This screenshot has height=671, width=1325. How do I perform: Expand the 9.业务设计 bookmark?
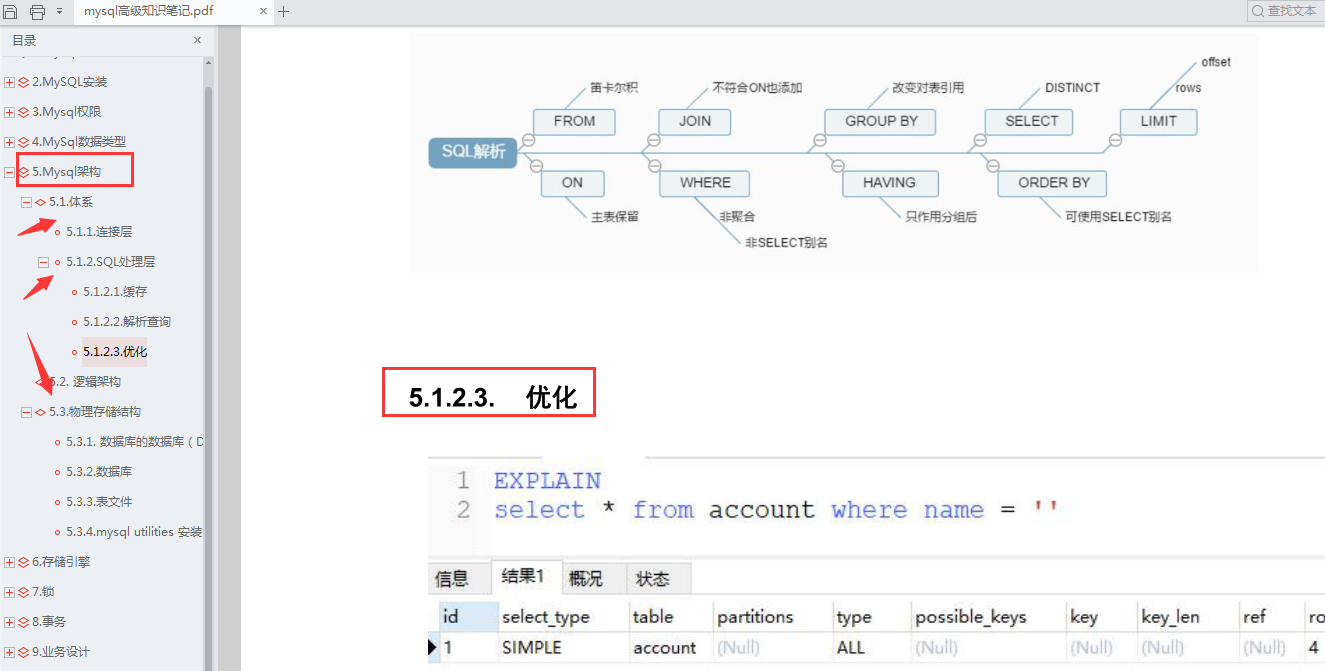coord(10,652)
